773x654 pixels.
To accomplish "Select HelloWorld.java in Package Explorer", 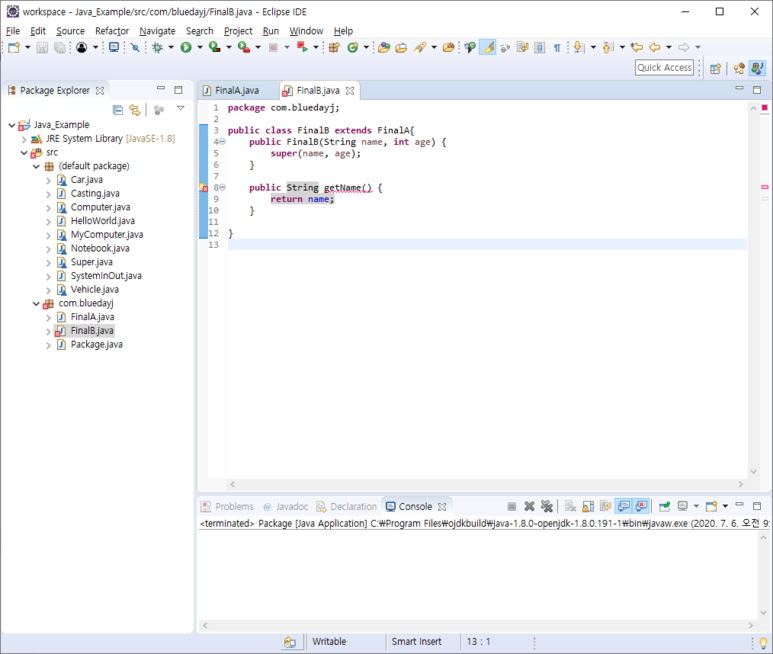I will (103, 221).
